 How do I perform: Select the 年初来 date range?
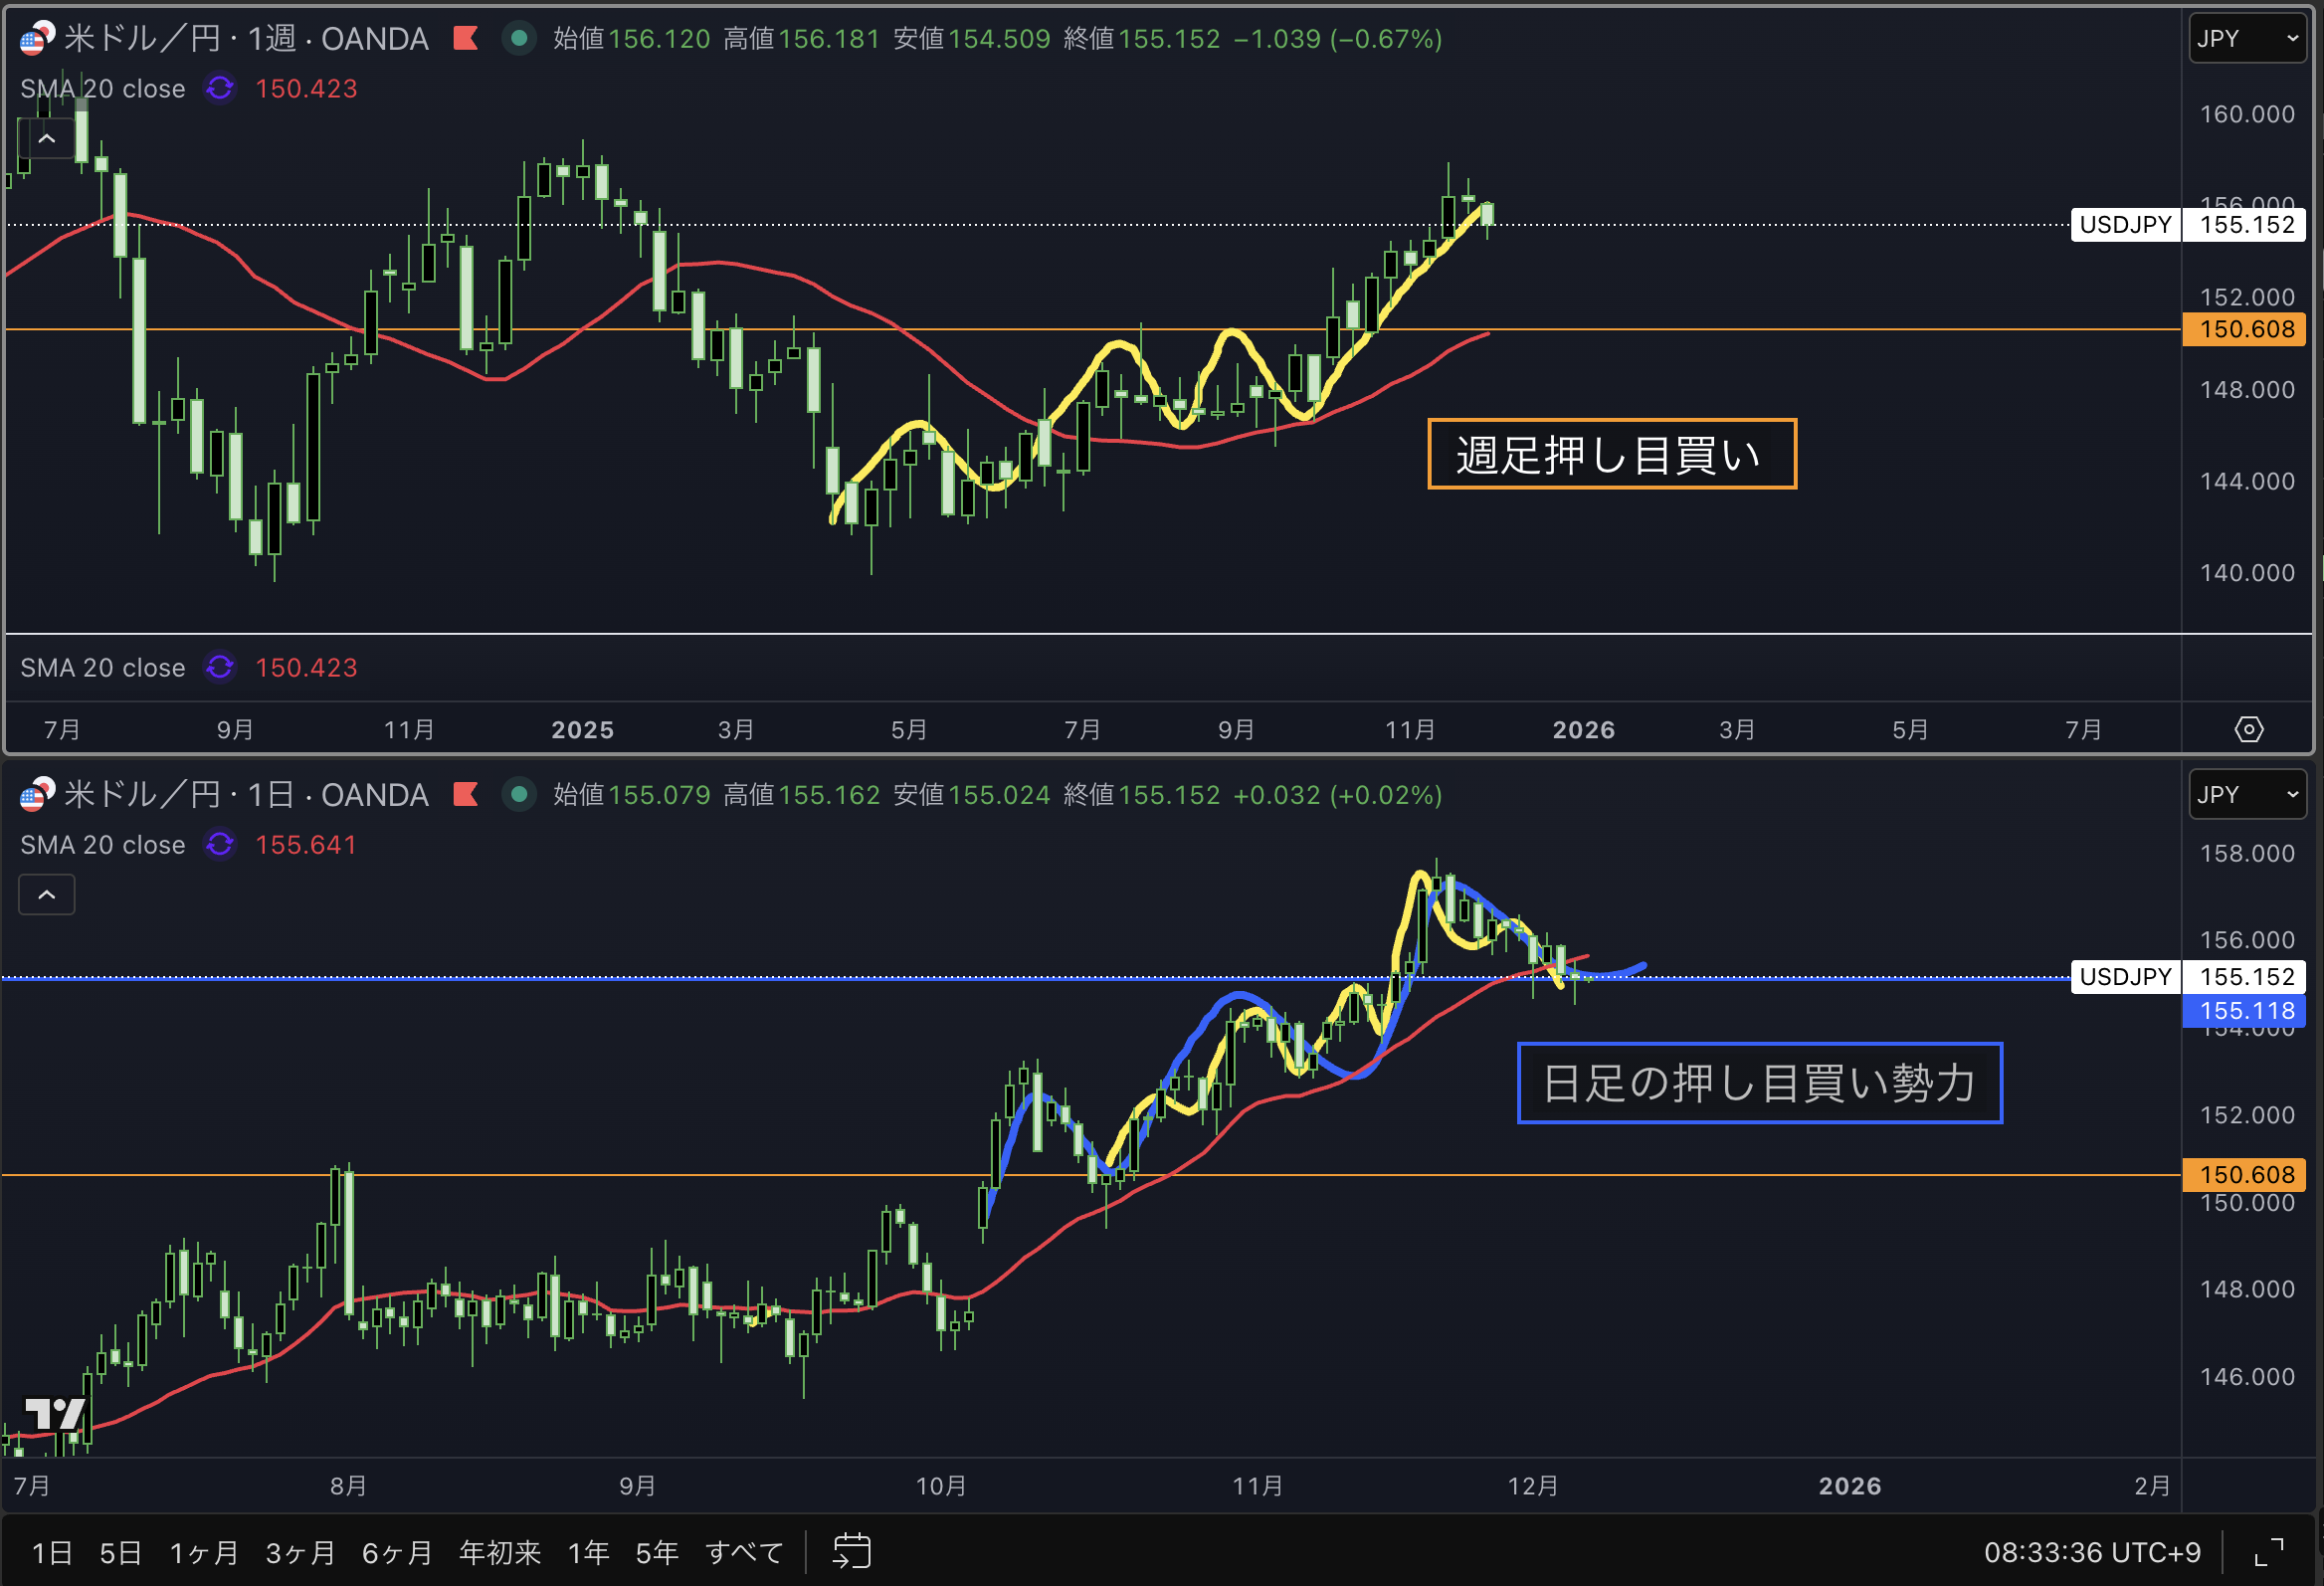[x=499, y=1552]
